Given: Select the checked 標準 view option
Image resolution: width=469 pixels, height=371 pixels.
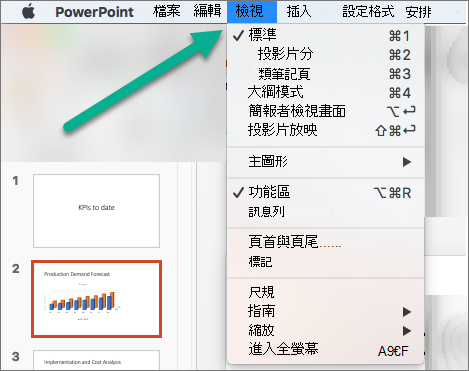Looking at the screenshot, I should (x=325, y=35).
